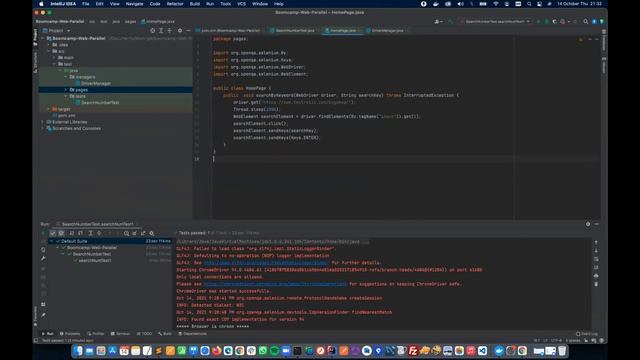Open editor warnings indicator
This screenshot has height=360, width=640.
(x=580, y=39)
